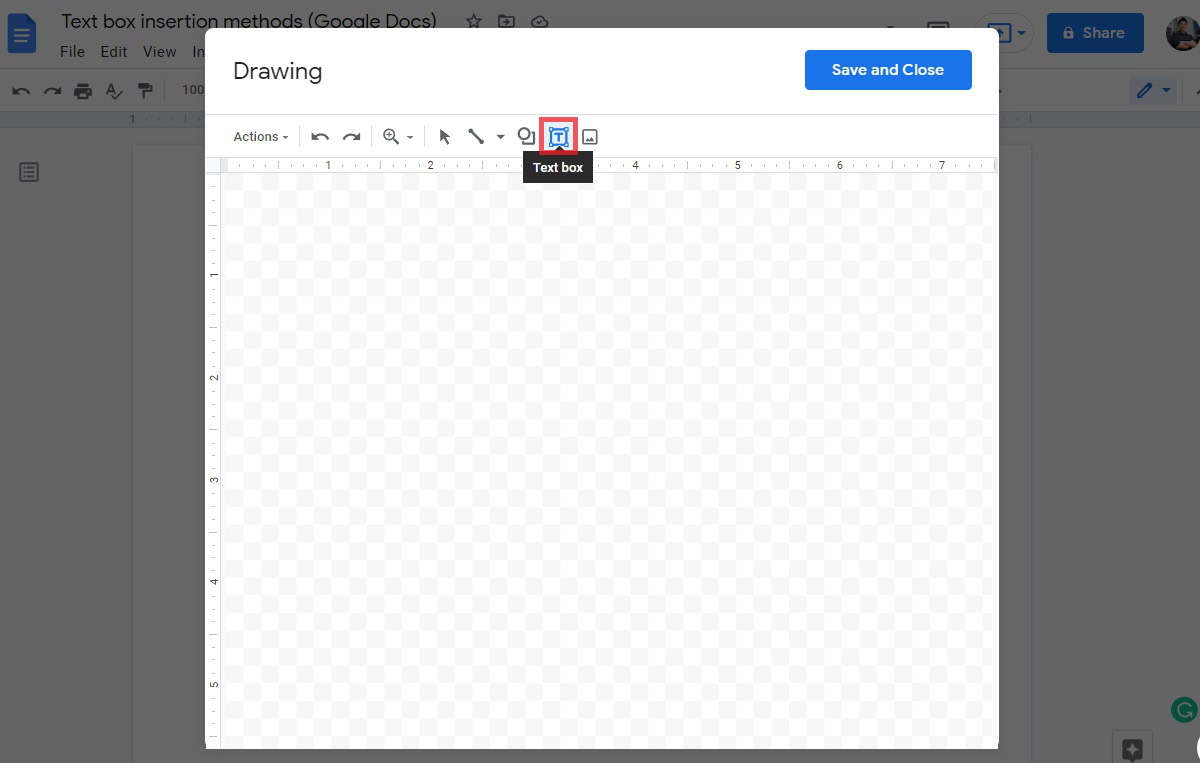Click the document outline icon
This screenshot has width=1200, height=763.
point(30,173)
